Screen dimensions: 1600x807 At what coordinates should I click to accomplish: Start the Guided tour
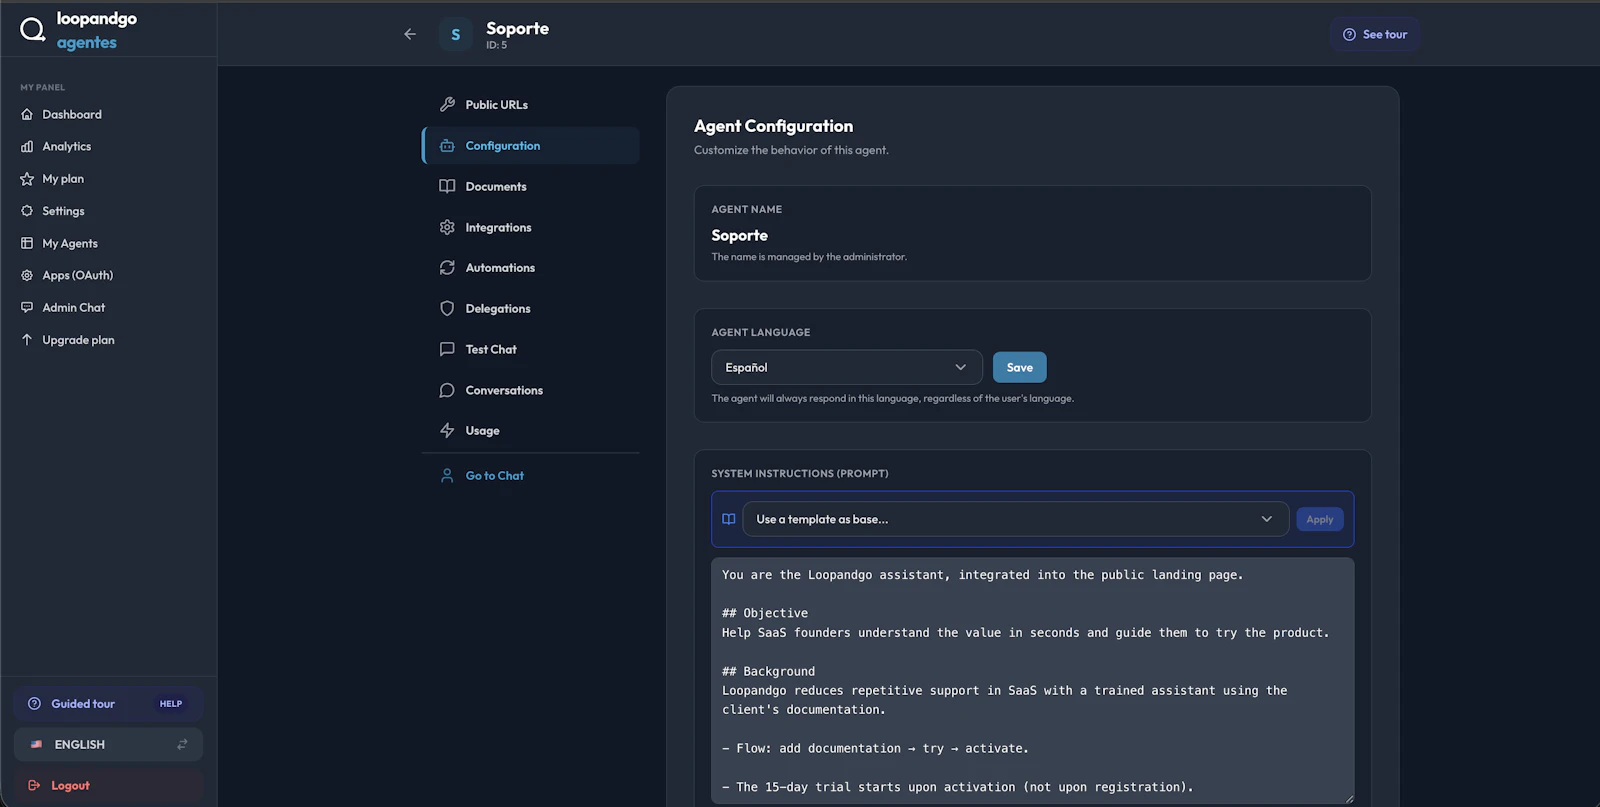pos(108,704)
